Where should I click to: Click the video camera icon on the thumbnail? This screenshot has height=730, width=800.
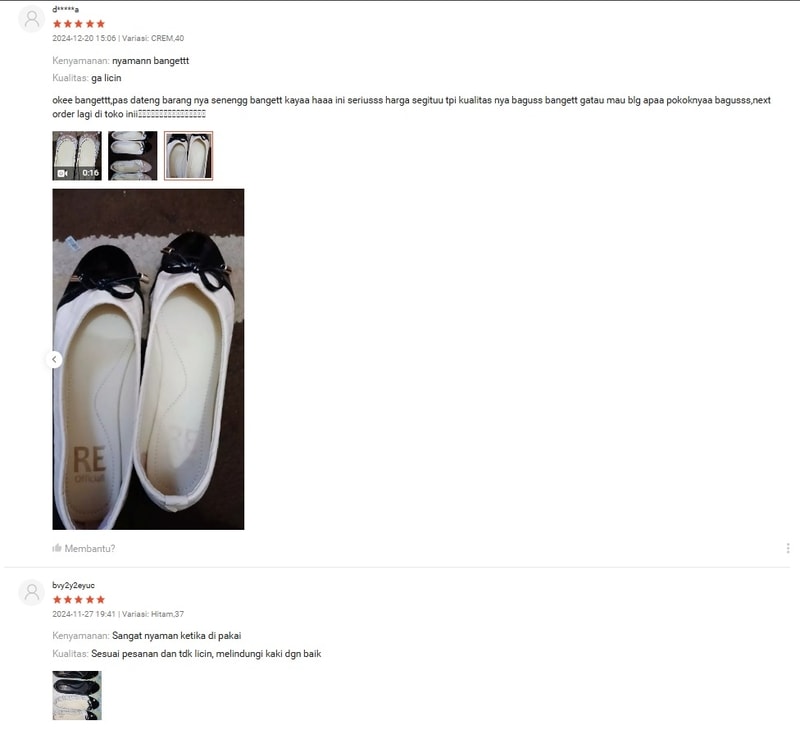(x=63, y=173)
